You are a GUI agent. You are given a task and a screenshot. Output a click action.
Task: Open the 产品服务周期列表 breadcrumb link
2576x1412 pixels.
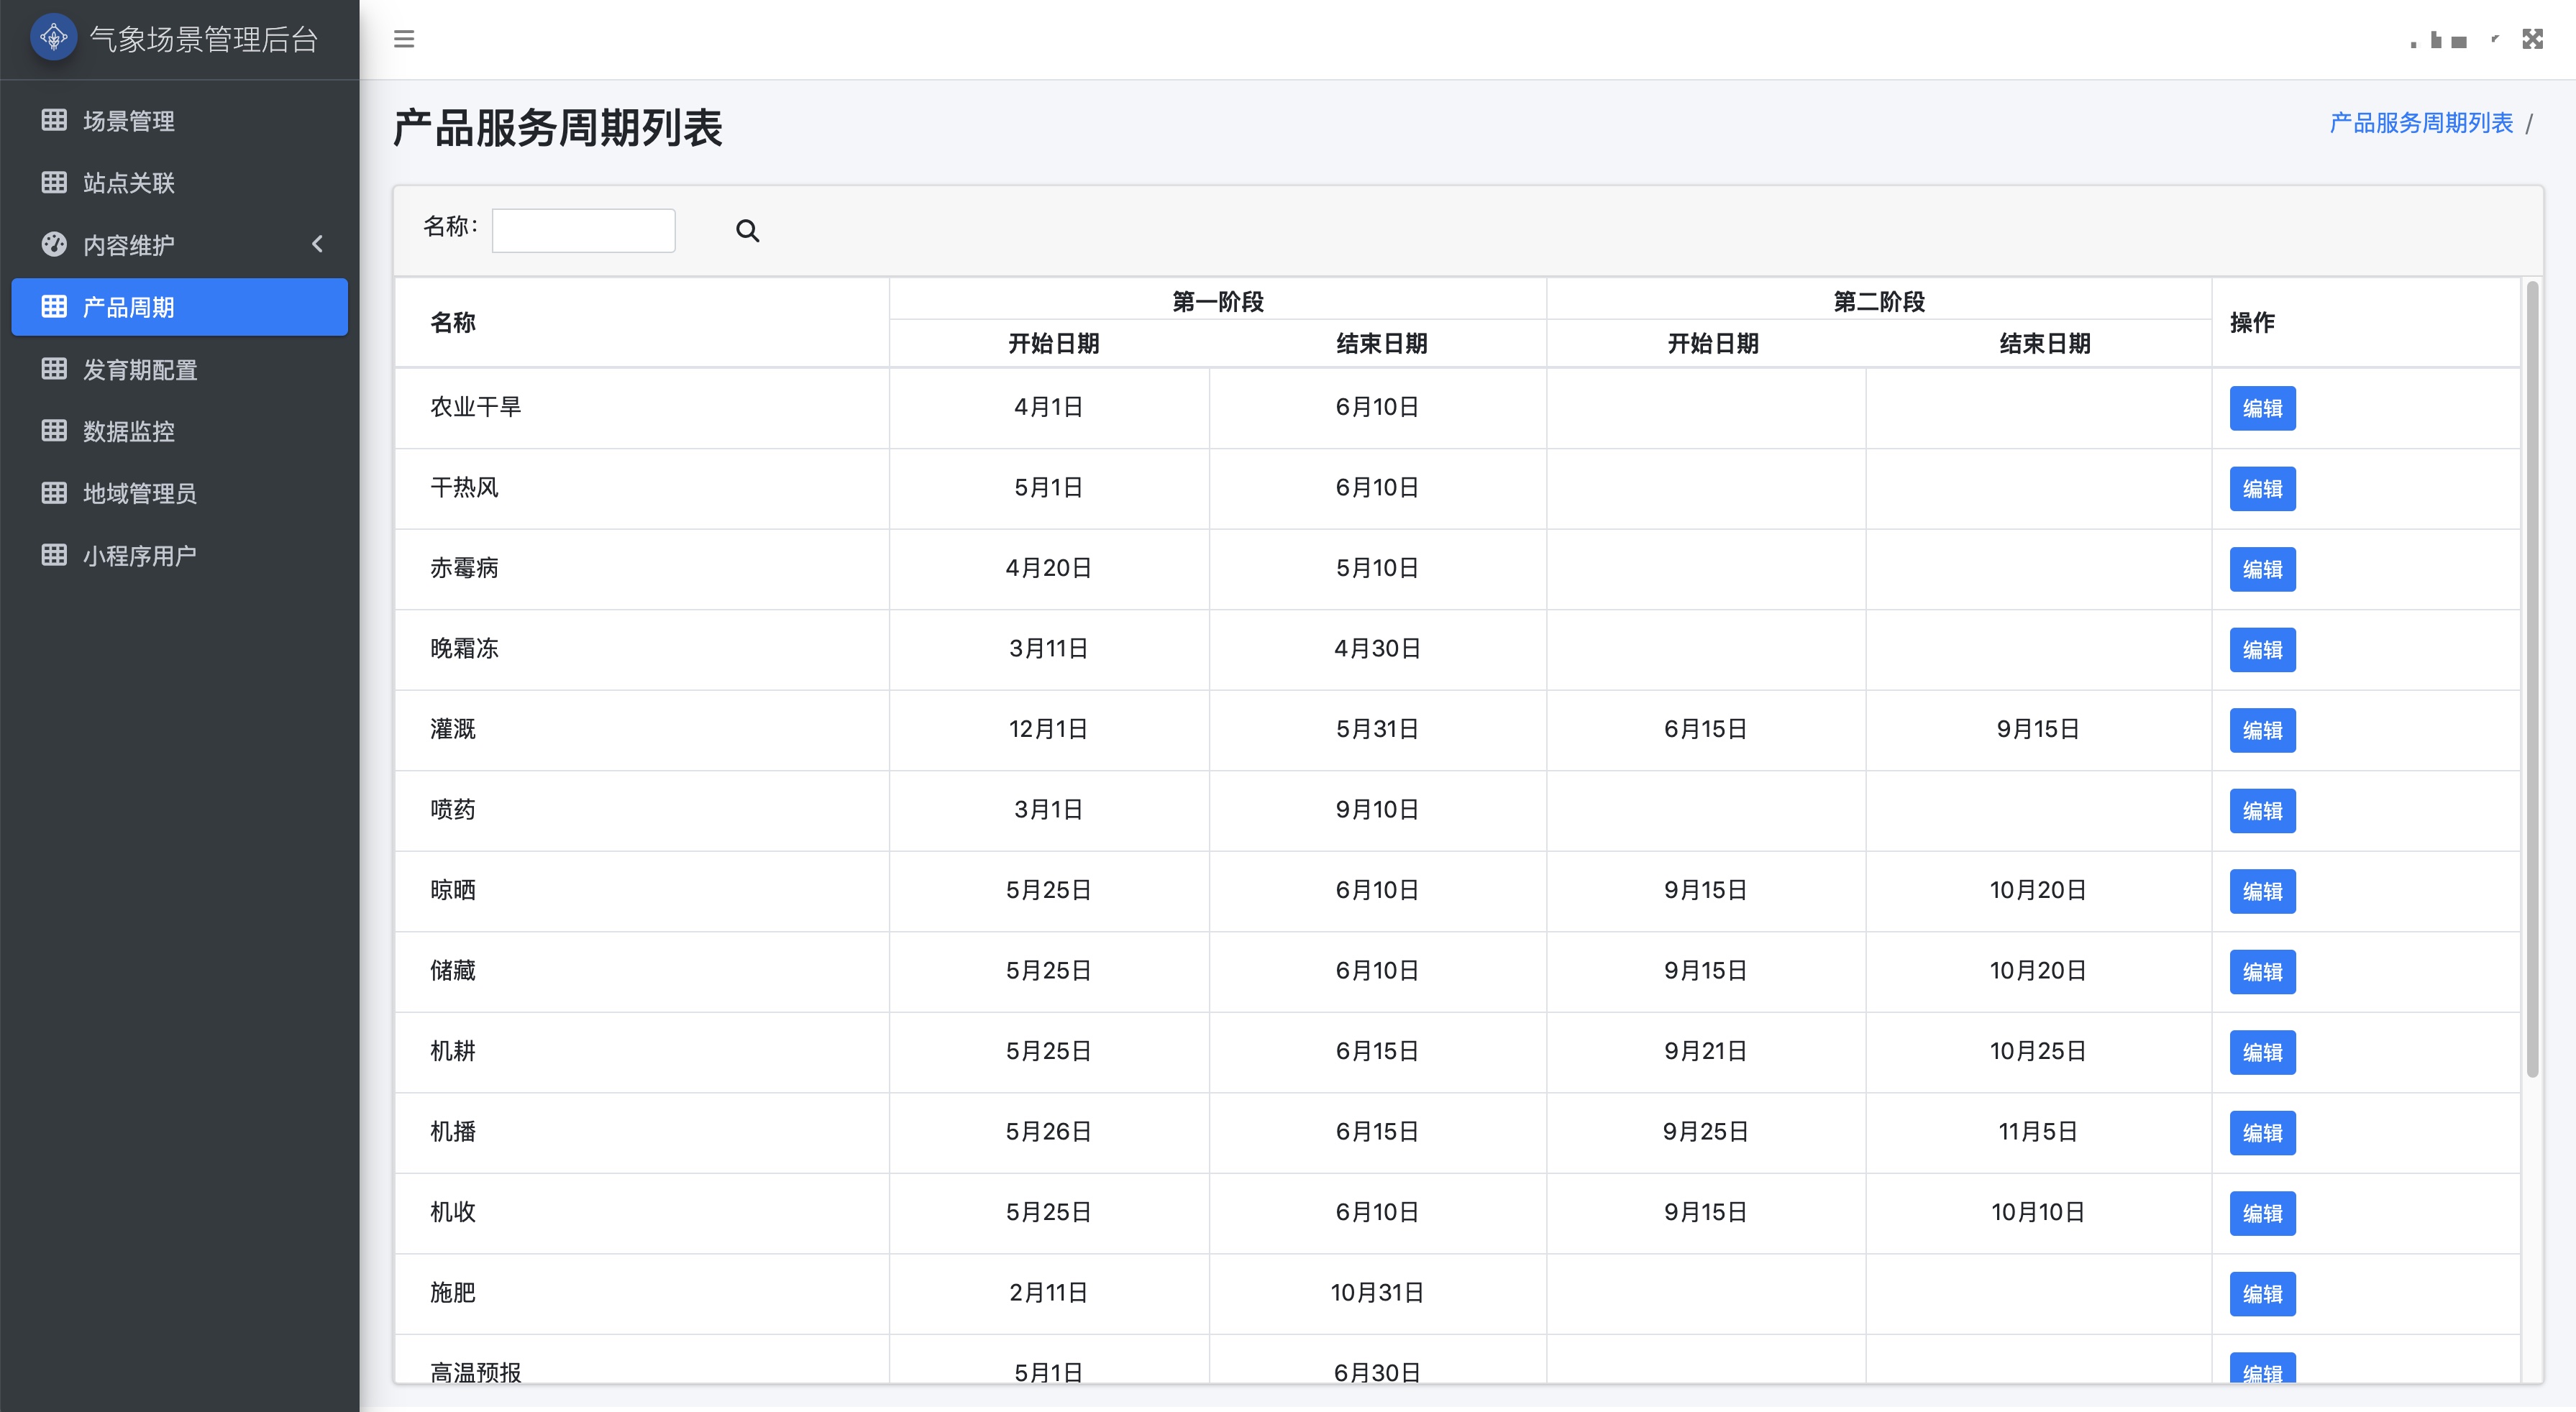(x=2421, y=122)
